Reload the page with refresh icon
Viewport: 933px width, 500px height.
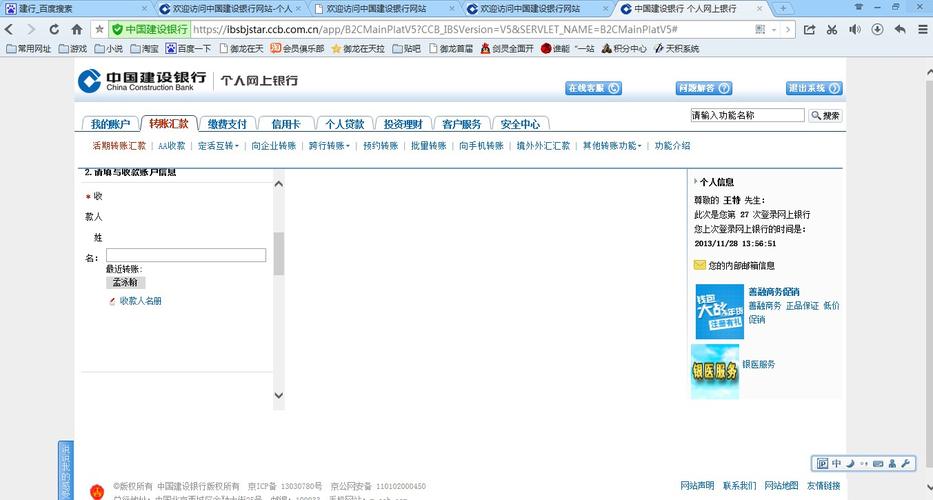pos(54,29)
